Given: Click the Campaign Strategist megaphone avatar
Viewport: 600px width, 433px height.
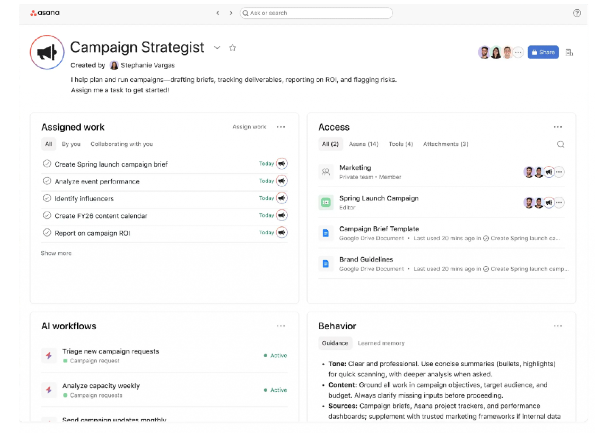Looking at the screenshot, I should [x=47, y=52].
